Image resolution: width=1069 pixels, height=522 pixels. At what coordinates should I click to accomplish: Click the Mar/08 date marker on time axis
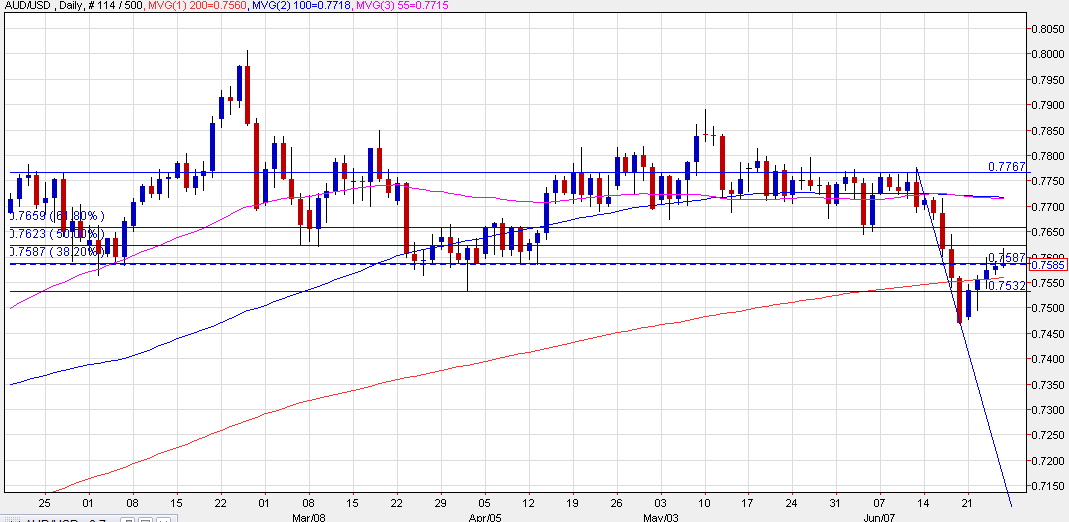[306, 517]
